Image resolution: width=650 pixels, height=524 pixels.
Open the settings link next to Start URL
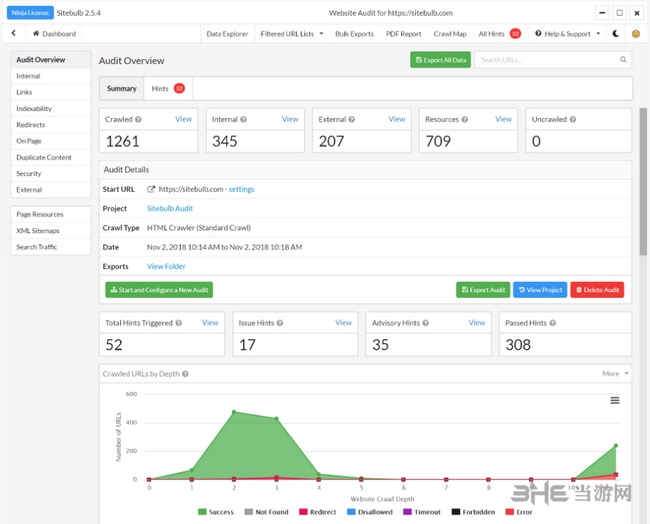point(241,189)
